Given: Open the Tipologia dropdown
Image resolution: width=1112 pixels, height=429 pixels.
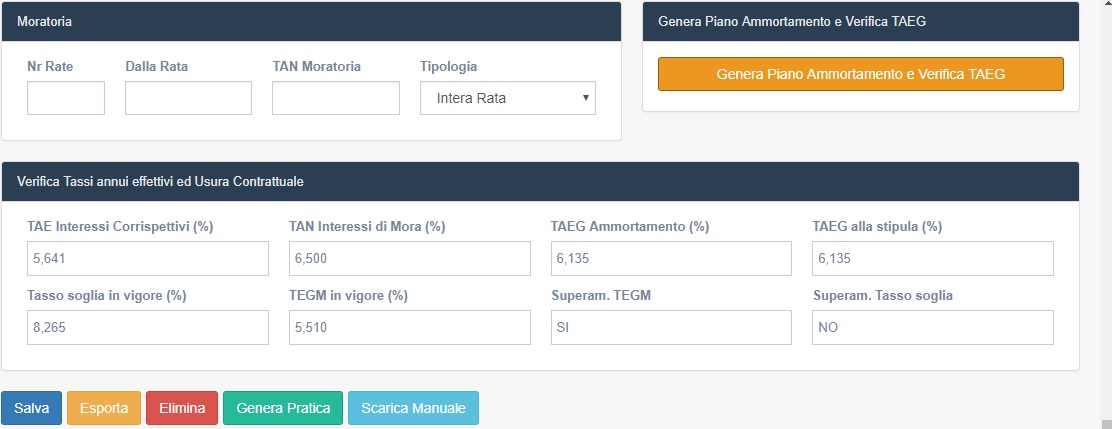Looking at the screenshot, I should click(508, 98).
